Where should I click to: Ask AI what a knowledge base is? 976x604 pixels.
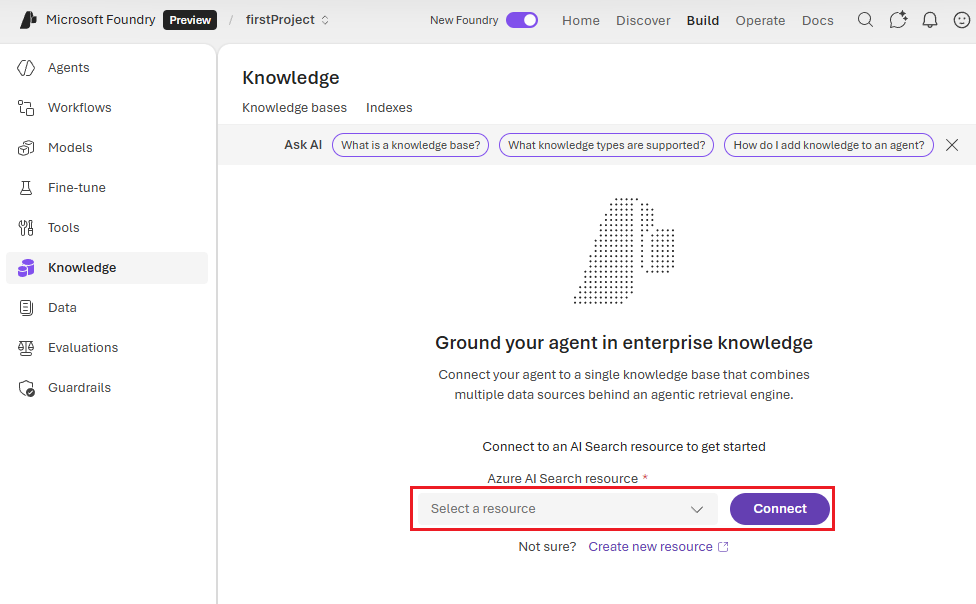(410, 144)
